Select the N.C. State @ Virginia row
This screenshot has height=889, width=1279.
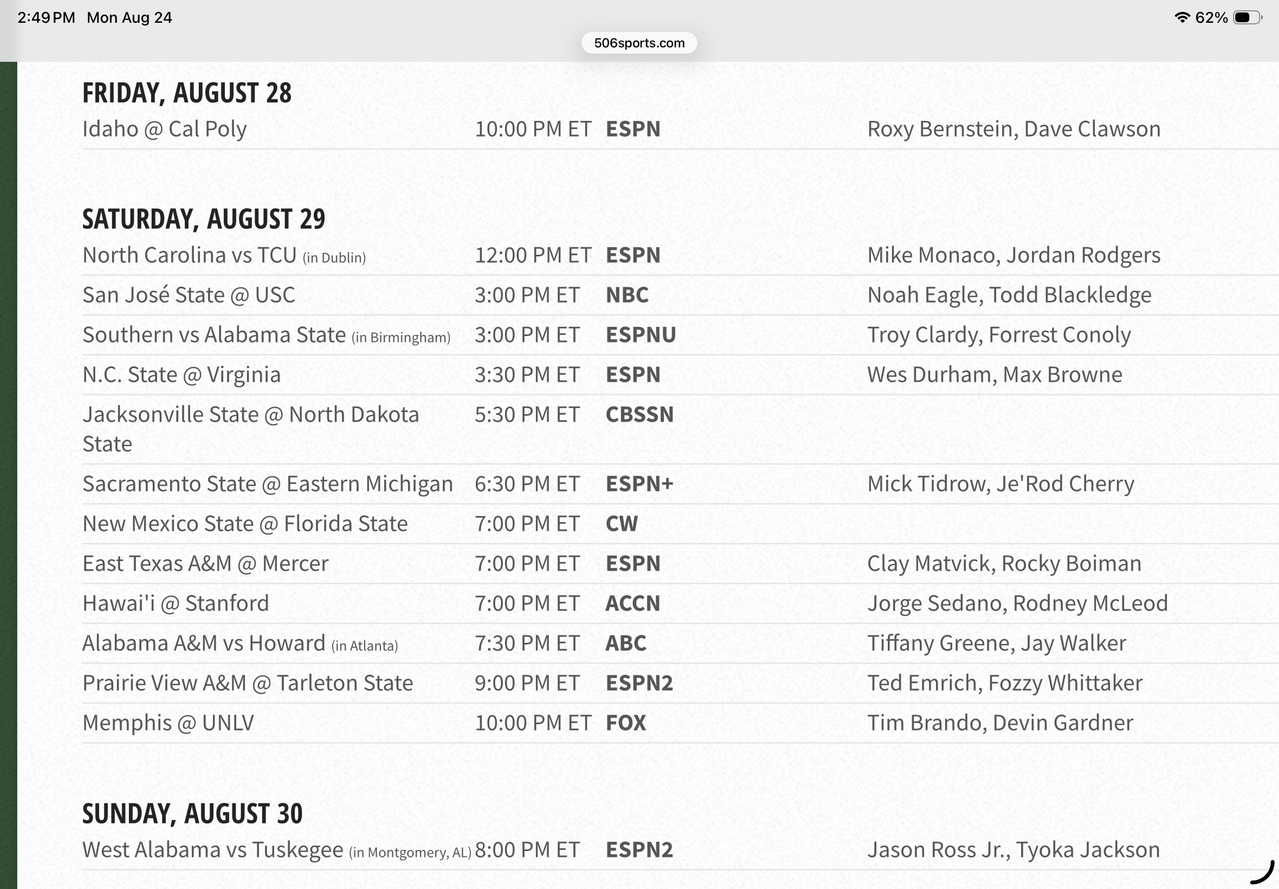click(x=680, y=375)
